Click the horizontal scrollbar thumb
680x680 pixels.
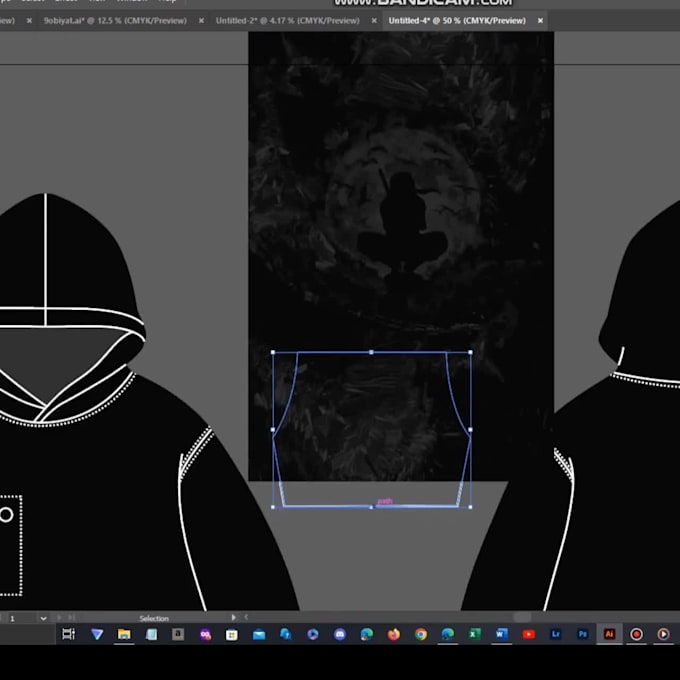click(x=522, y=617)
